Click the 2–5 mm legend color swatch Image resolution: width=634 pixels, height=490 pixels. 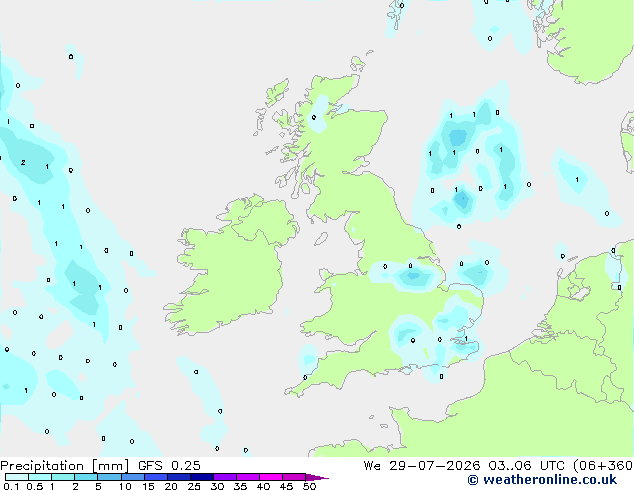point(86,477)
